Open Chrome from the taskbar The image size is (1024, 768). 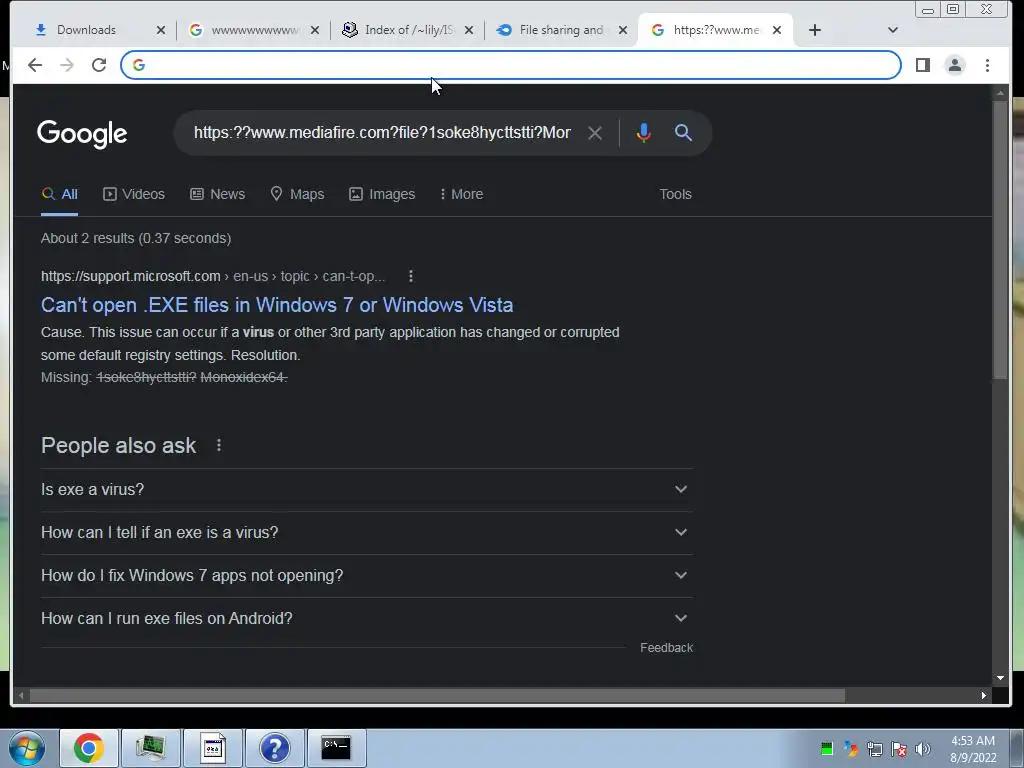pos(89,748)
